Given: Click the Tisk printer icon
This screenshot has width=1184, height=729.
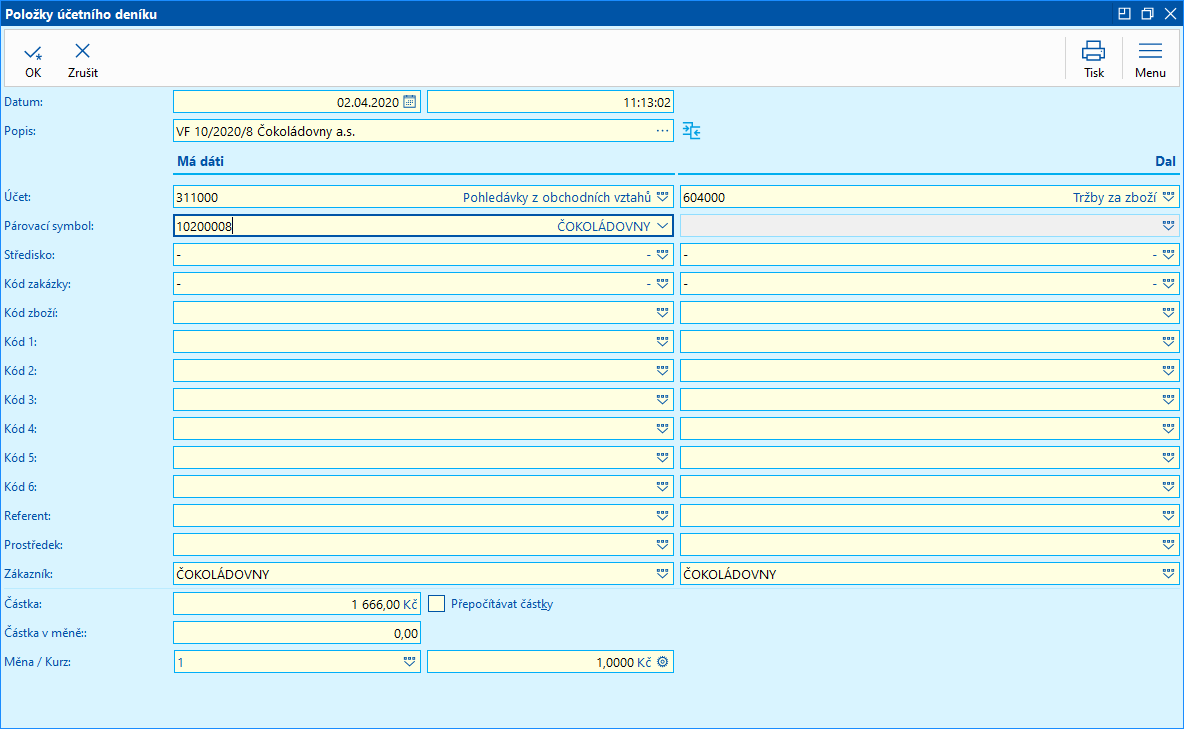Looking at the screenshot, I should (x=1094, y=52).
